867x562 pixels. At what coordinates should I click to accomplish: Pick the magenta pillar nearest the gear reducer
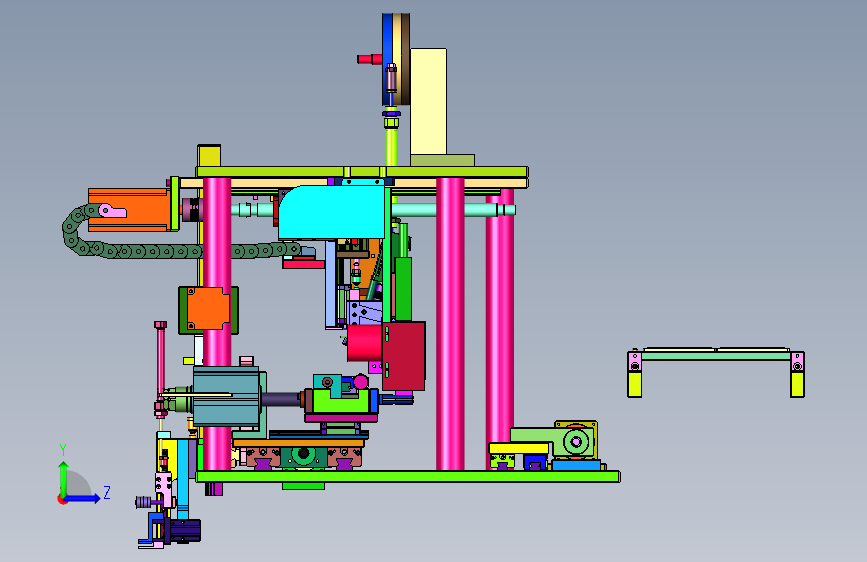point(500,329)
